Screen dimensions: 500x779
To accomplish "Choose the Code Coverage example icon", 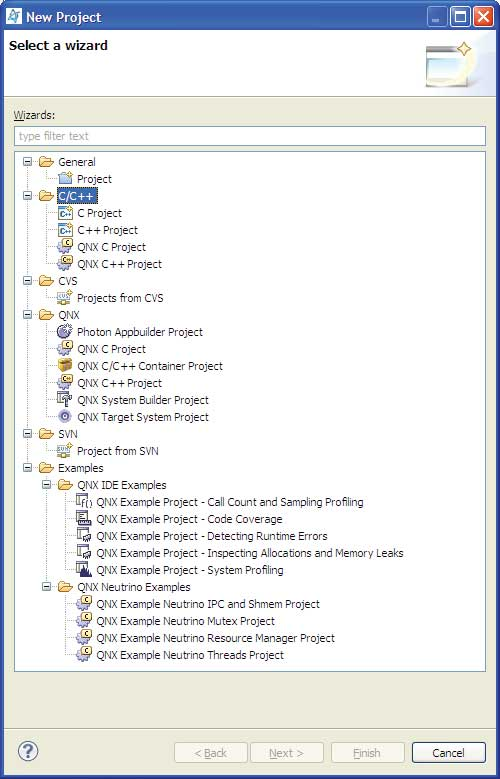I will tap(84, 519).
